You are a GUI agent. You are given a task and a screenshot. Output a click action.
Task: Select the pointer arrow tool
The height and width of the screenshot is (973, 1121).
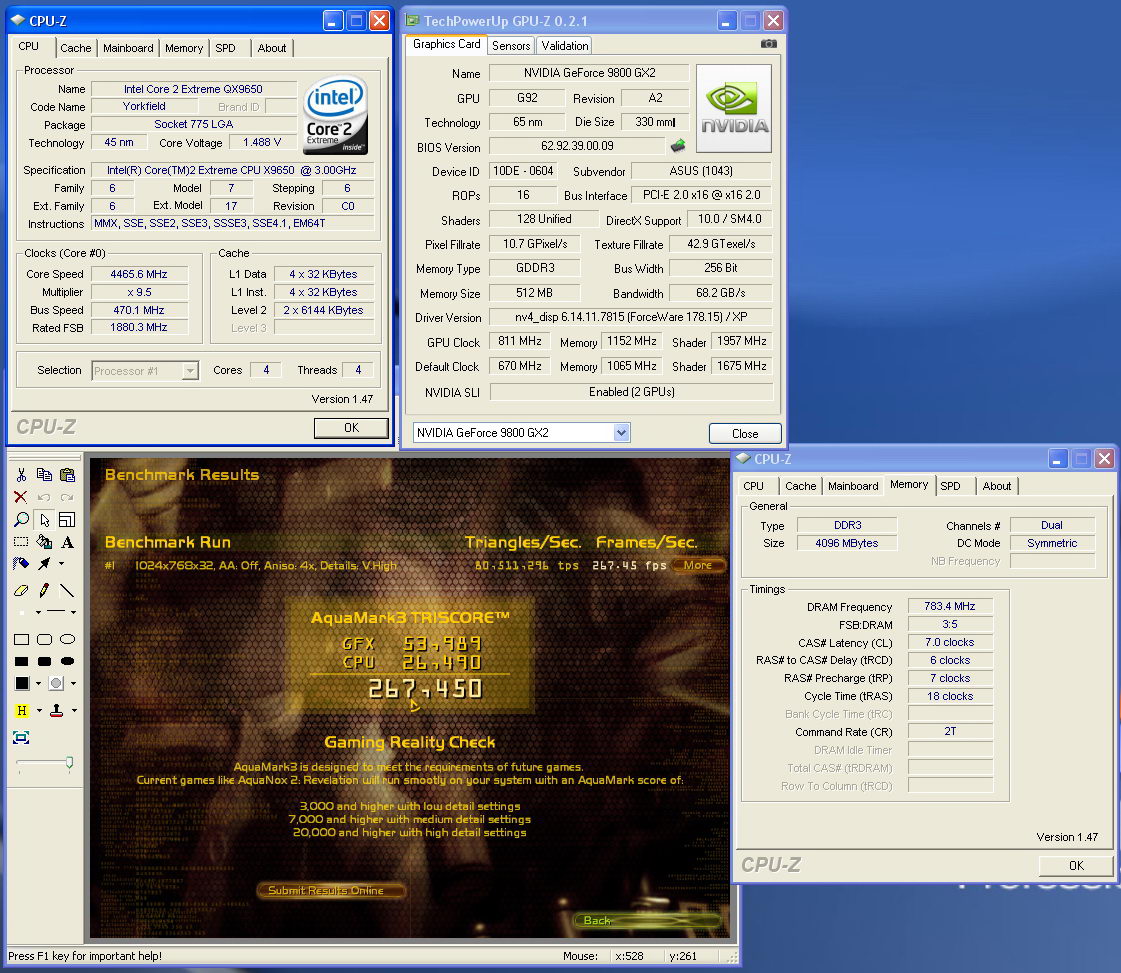click(44, 520)
